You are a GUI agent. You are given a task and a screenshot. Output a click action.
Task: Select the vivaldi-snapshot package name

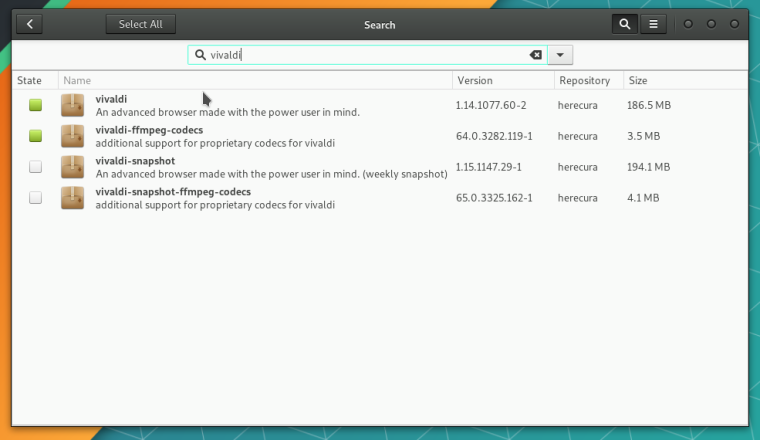(x=135, y=161)
